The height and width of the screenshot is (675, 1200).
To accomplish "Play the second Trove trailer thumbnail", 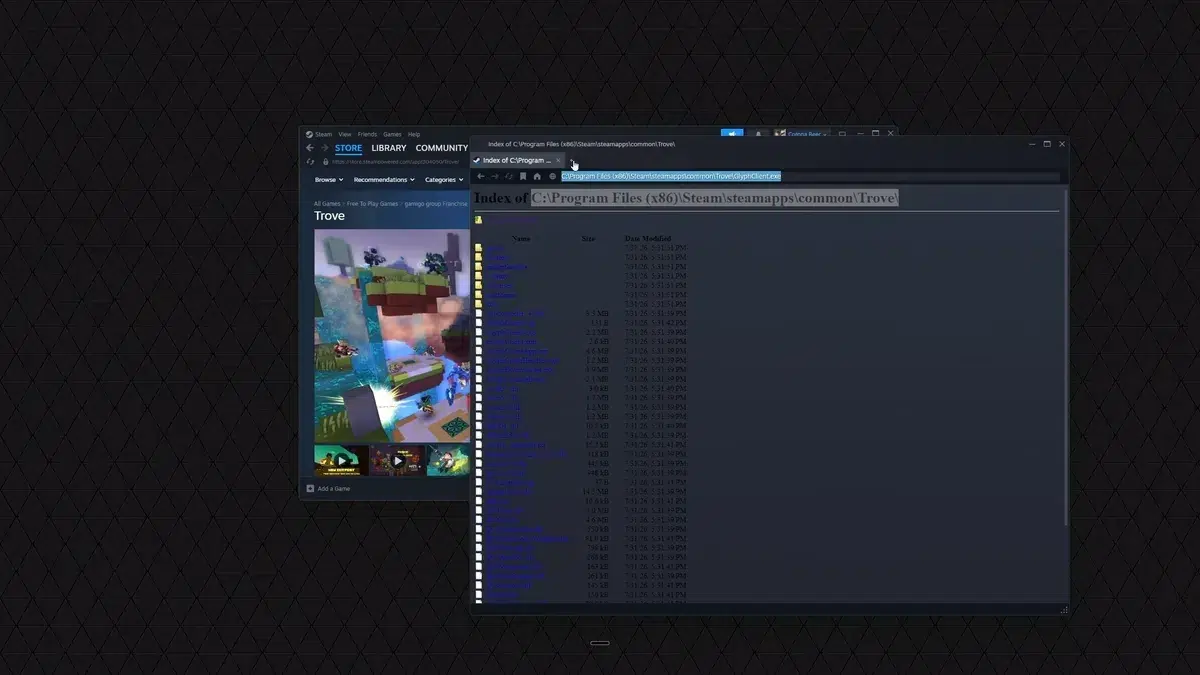I will click(x=397, y=461).
